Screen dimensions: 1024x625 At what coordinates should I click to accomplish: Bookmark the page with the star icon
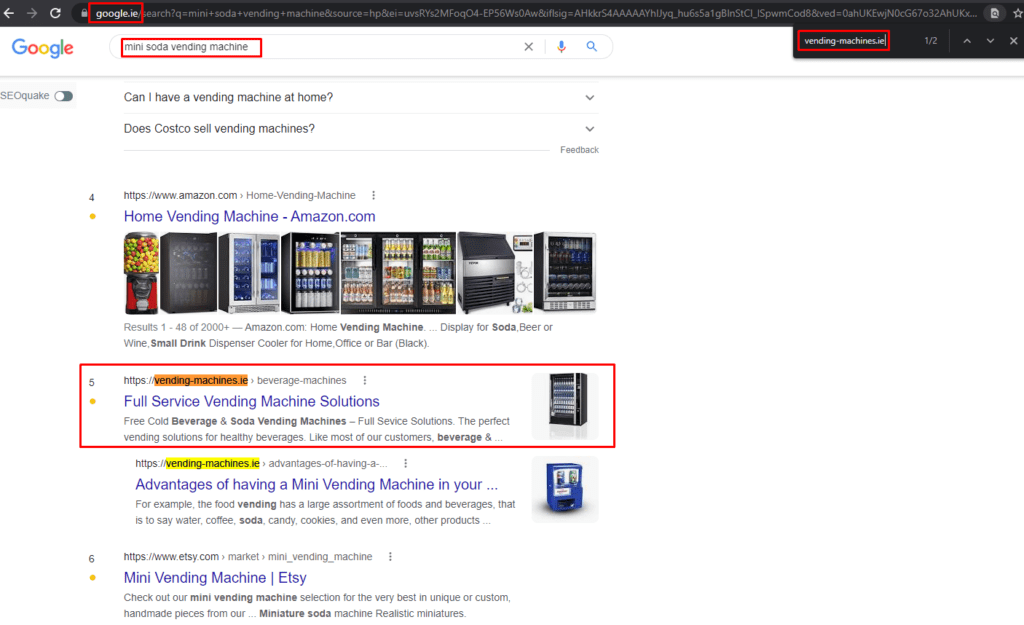pyautogui.click(x=1017, y=13)
